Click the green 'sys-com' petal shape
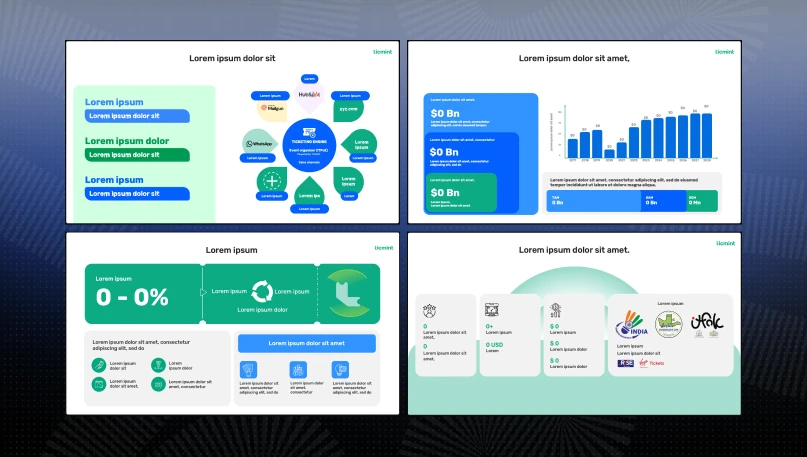The height and width of the screenshot is (457, 807). pos(348,110)
